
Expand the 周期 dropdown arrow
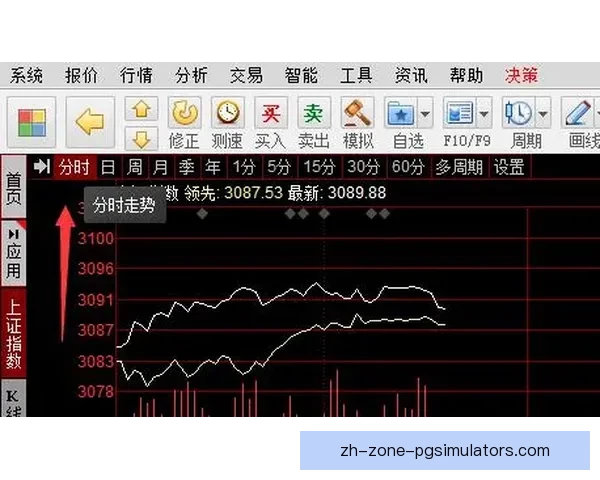543,113
